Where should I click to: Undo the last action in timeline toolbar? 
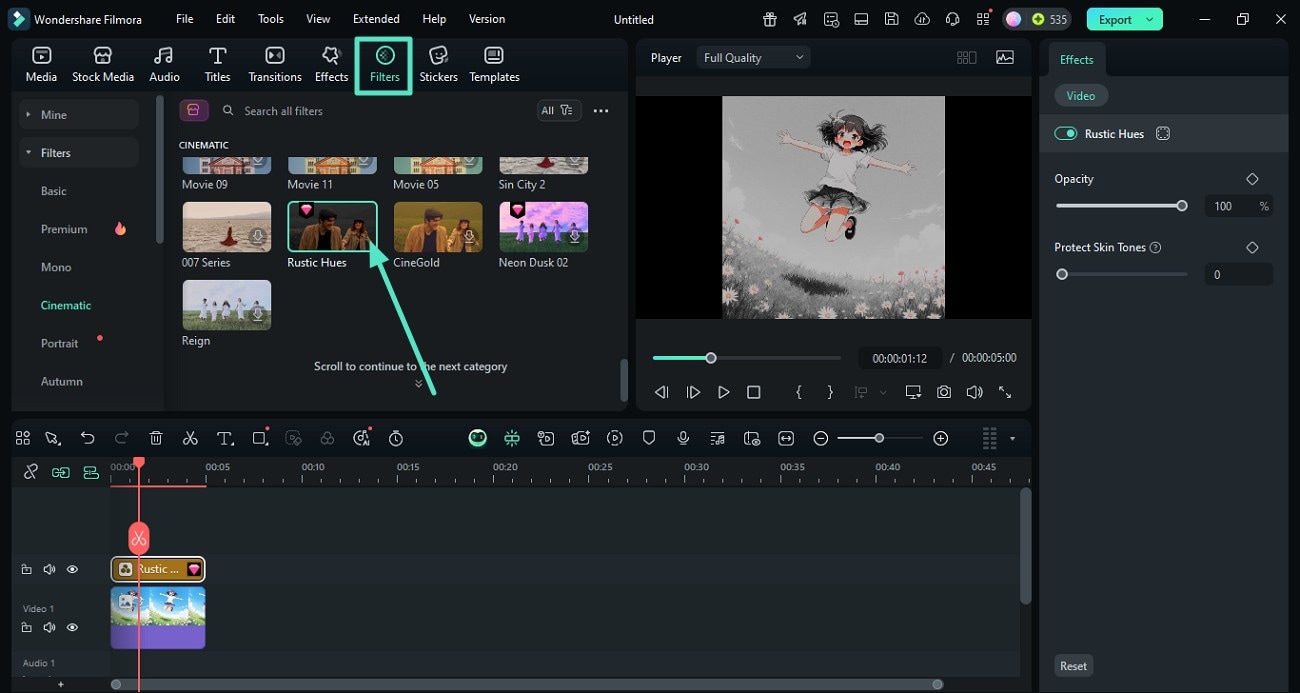tap(88, 438)
